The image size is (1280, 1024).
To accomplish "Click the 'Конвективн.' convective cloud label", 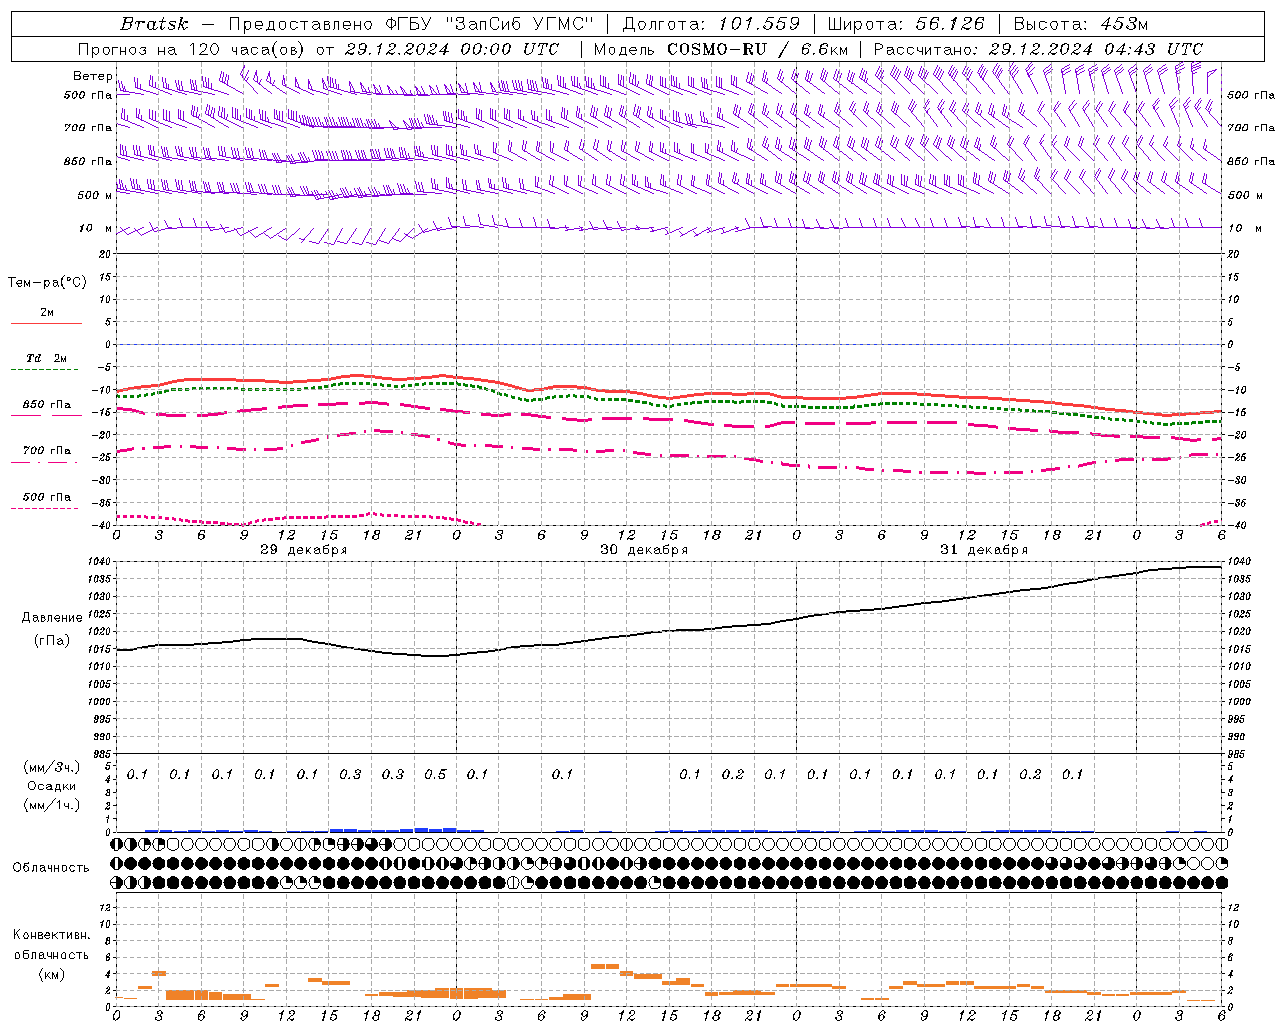I will (x=52, y=935).
